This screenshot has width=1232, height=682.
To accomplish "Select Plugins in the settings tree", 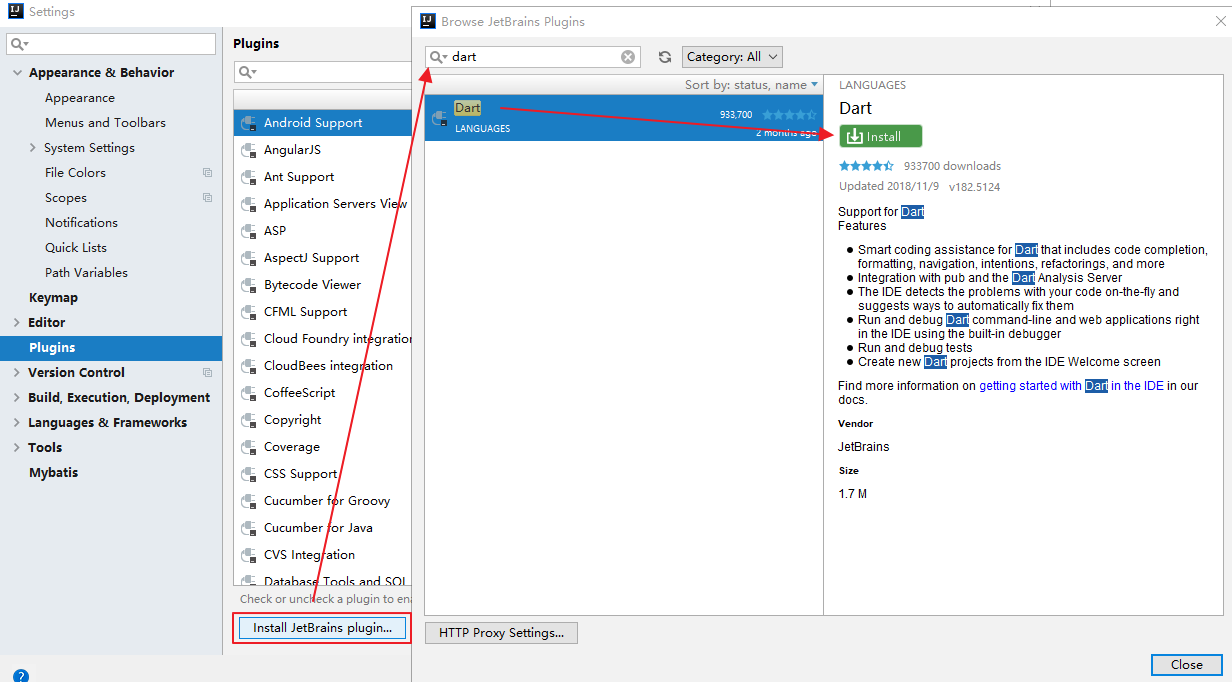I will (x=111, y=348).
